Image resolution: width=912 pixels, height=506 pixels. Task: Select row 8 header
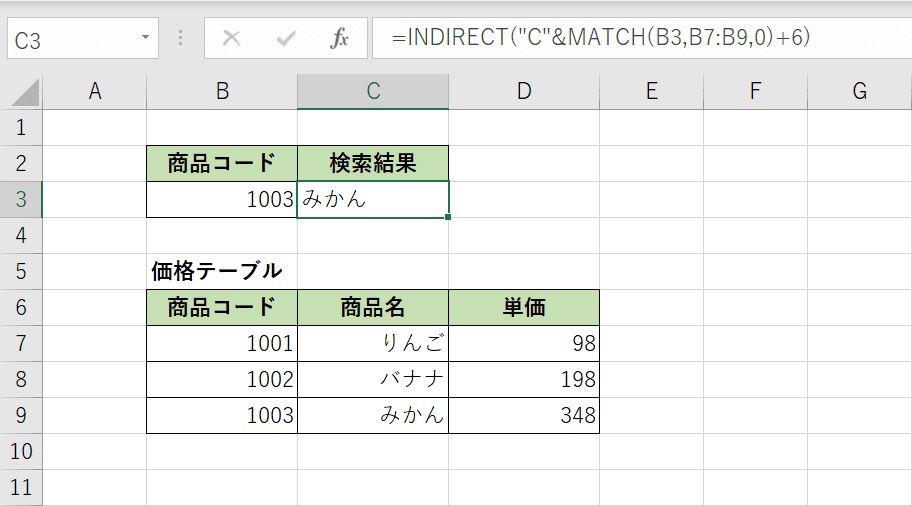point(21,380)
